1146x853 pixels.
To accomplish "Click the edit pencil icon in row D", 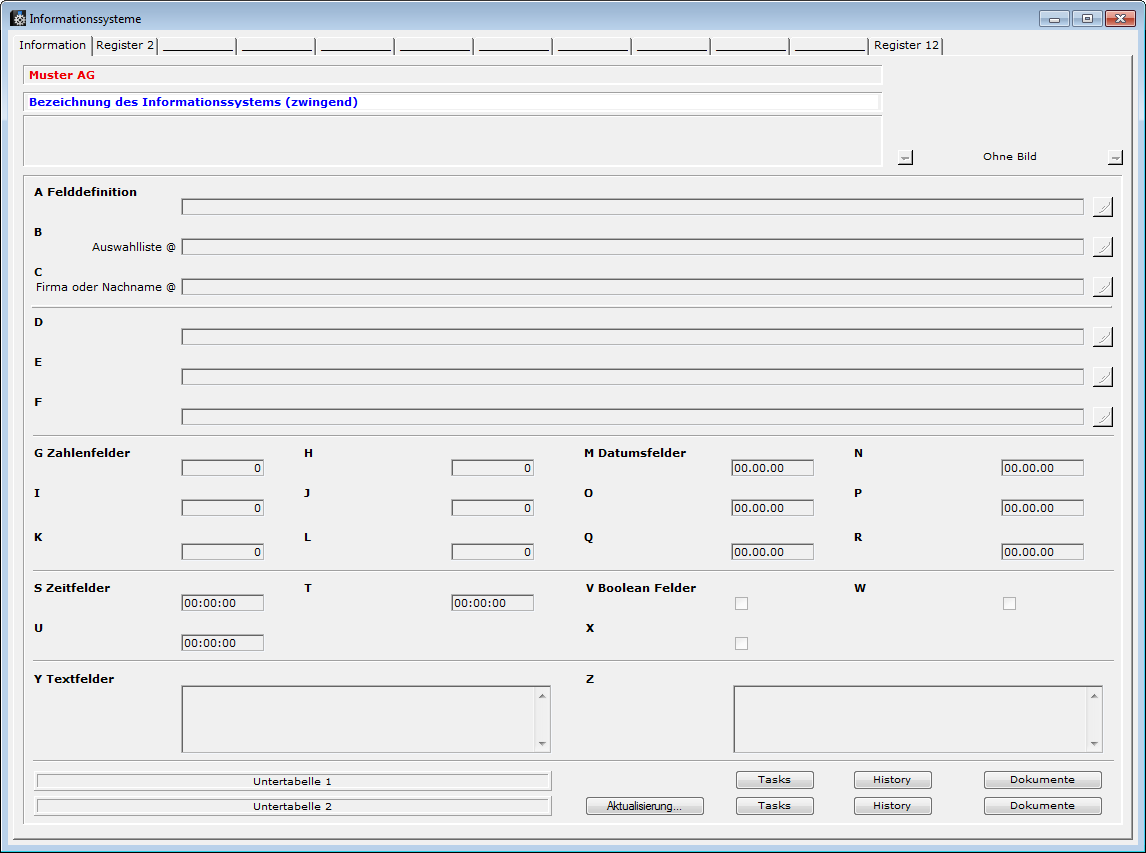I will (1102, 337).
